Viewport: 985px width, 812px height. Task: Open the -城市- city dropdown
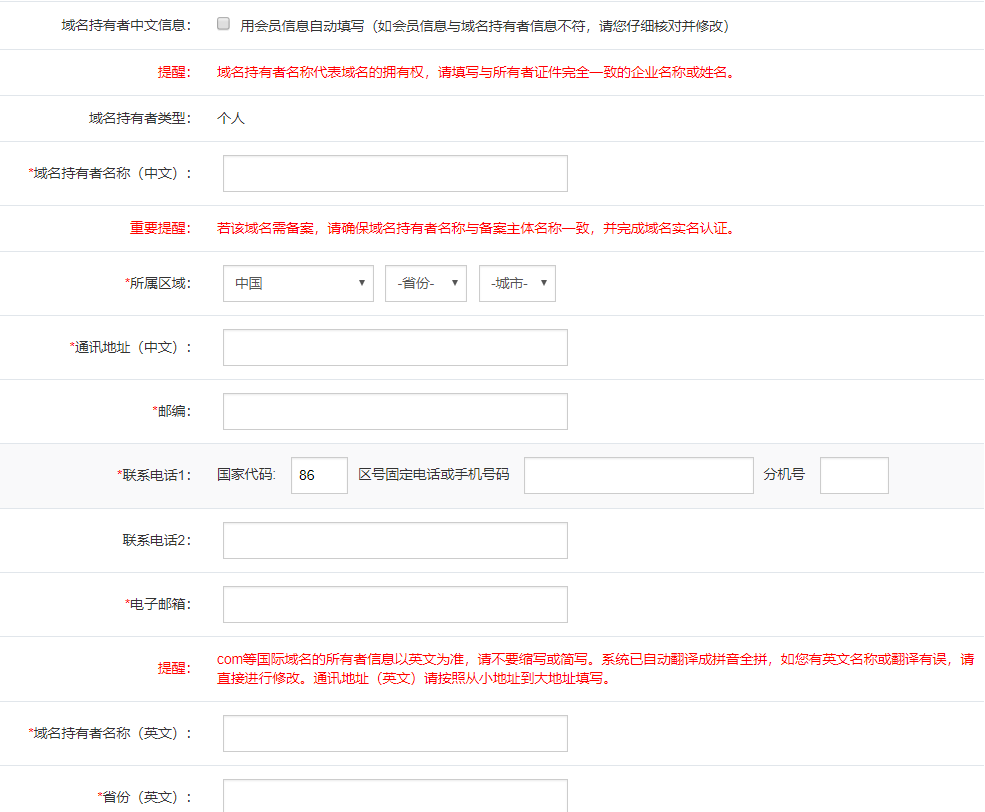tap(517, 283)
